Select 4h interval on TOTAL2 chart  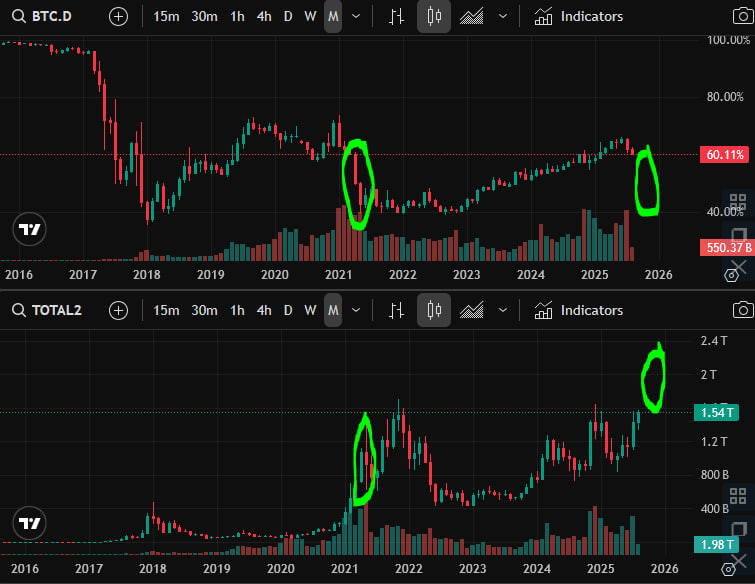tap(264, 311)
